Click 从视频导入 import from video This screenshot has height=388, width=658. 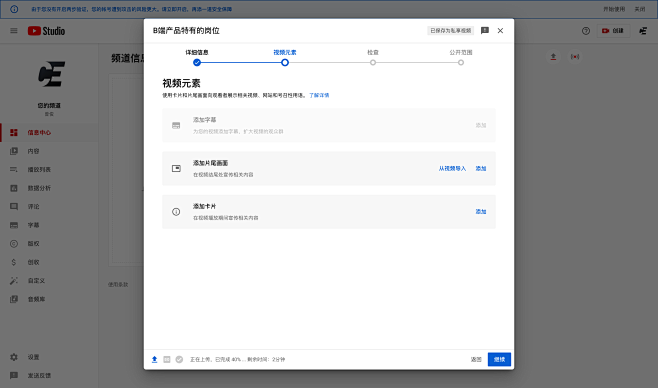click(x=452, y=169)
